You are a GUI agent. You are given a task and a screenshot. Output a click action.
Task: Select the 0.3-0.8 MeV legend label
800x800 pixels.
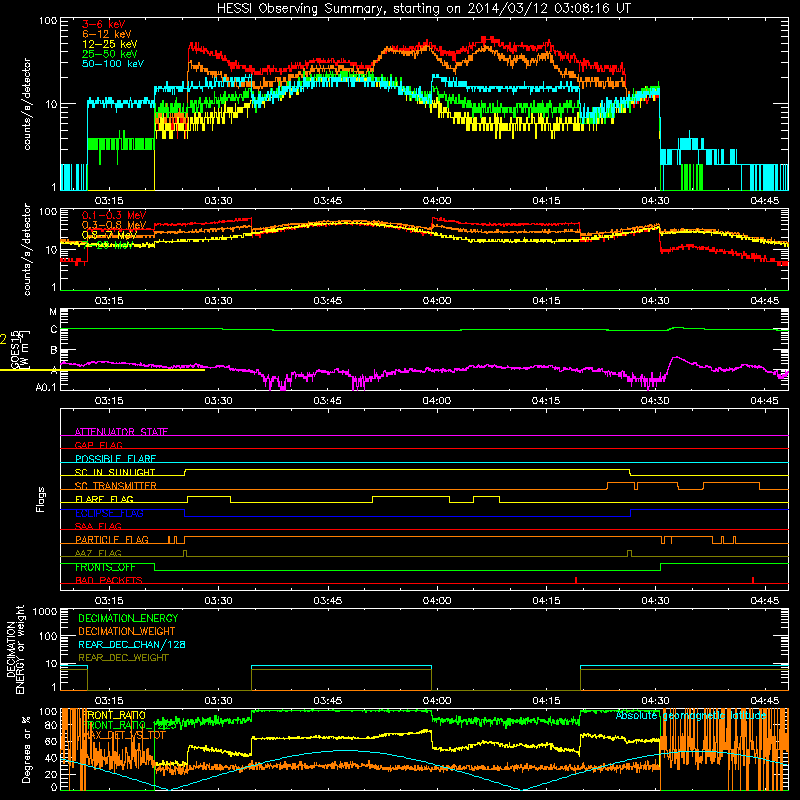point(114,225)
